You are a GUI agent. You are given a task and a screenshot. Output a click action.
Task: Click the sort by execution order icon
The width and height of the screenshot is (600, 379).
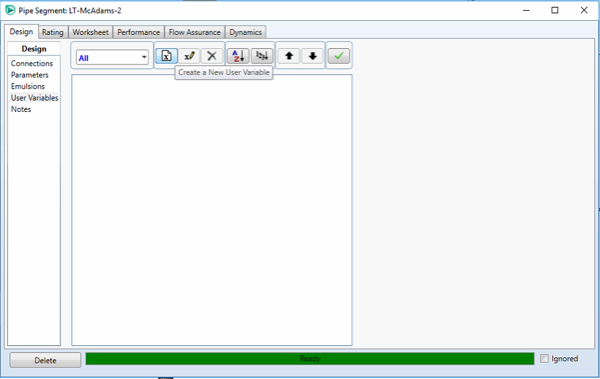coord(262,56)
